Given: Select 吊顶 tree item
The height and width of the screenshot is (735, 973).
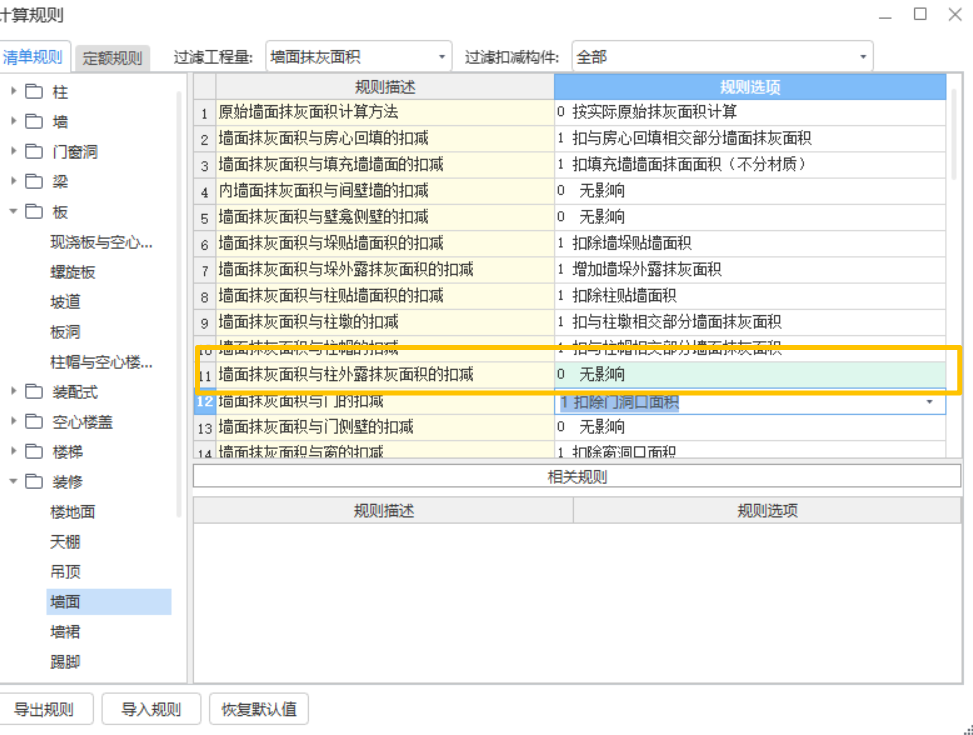Looking at the screenshot, I should [x=65, y=571].
